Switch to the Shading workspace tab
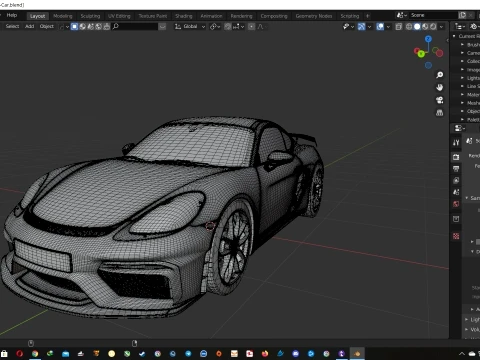The image size is (480, 360). point(184,16)
